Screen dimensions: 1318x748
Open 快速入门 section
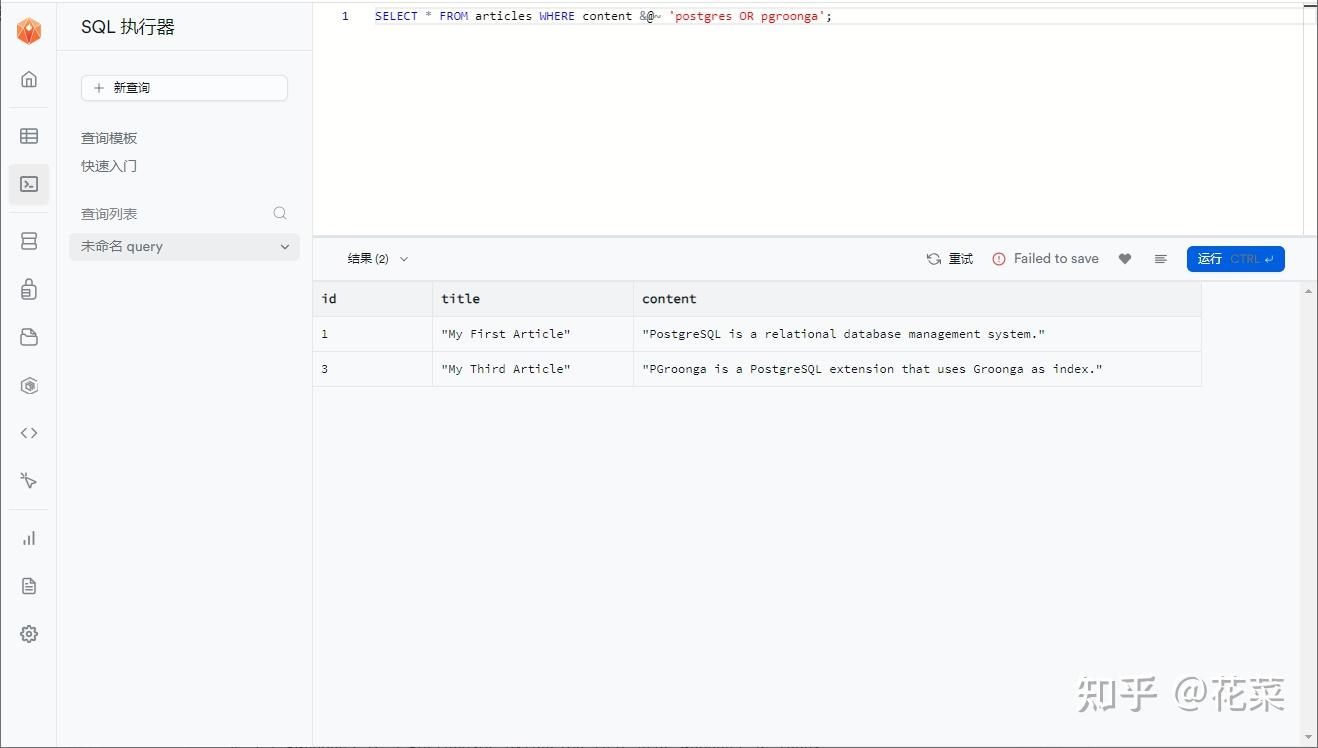(109, 166)
